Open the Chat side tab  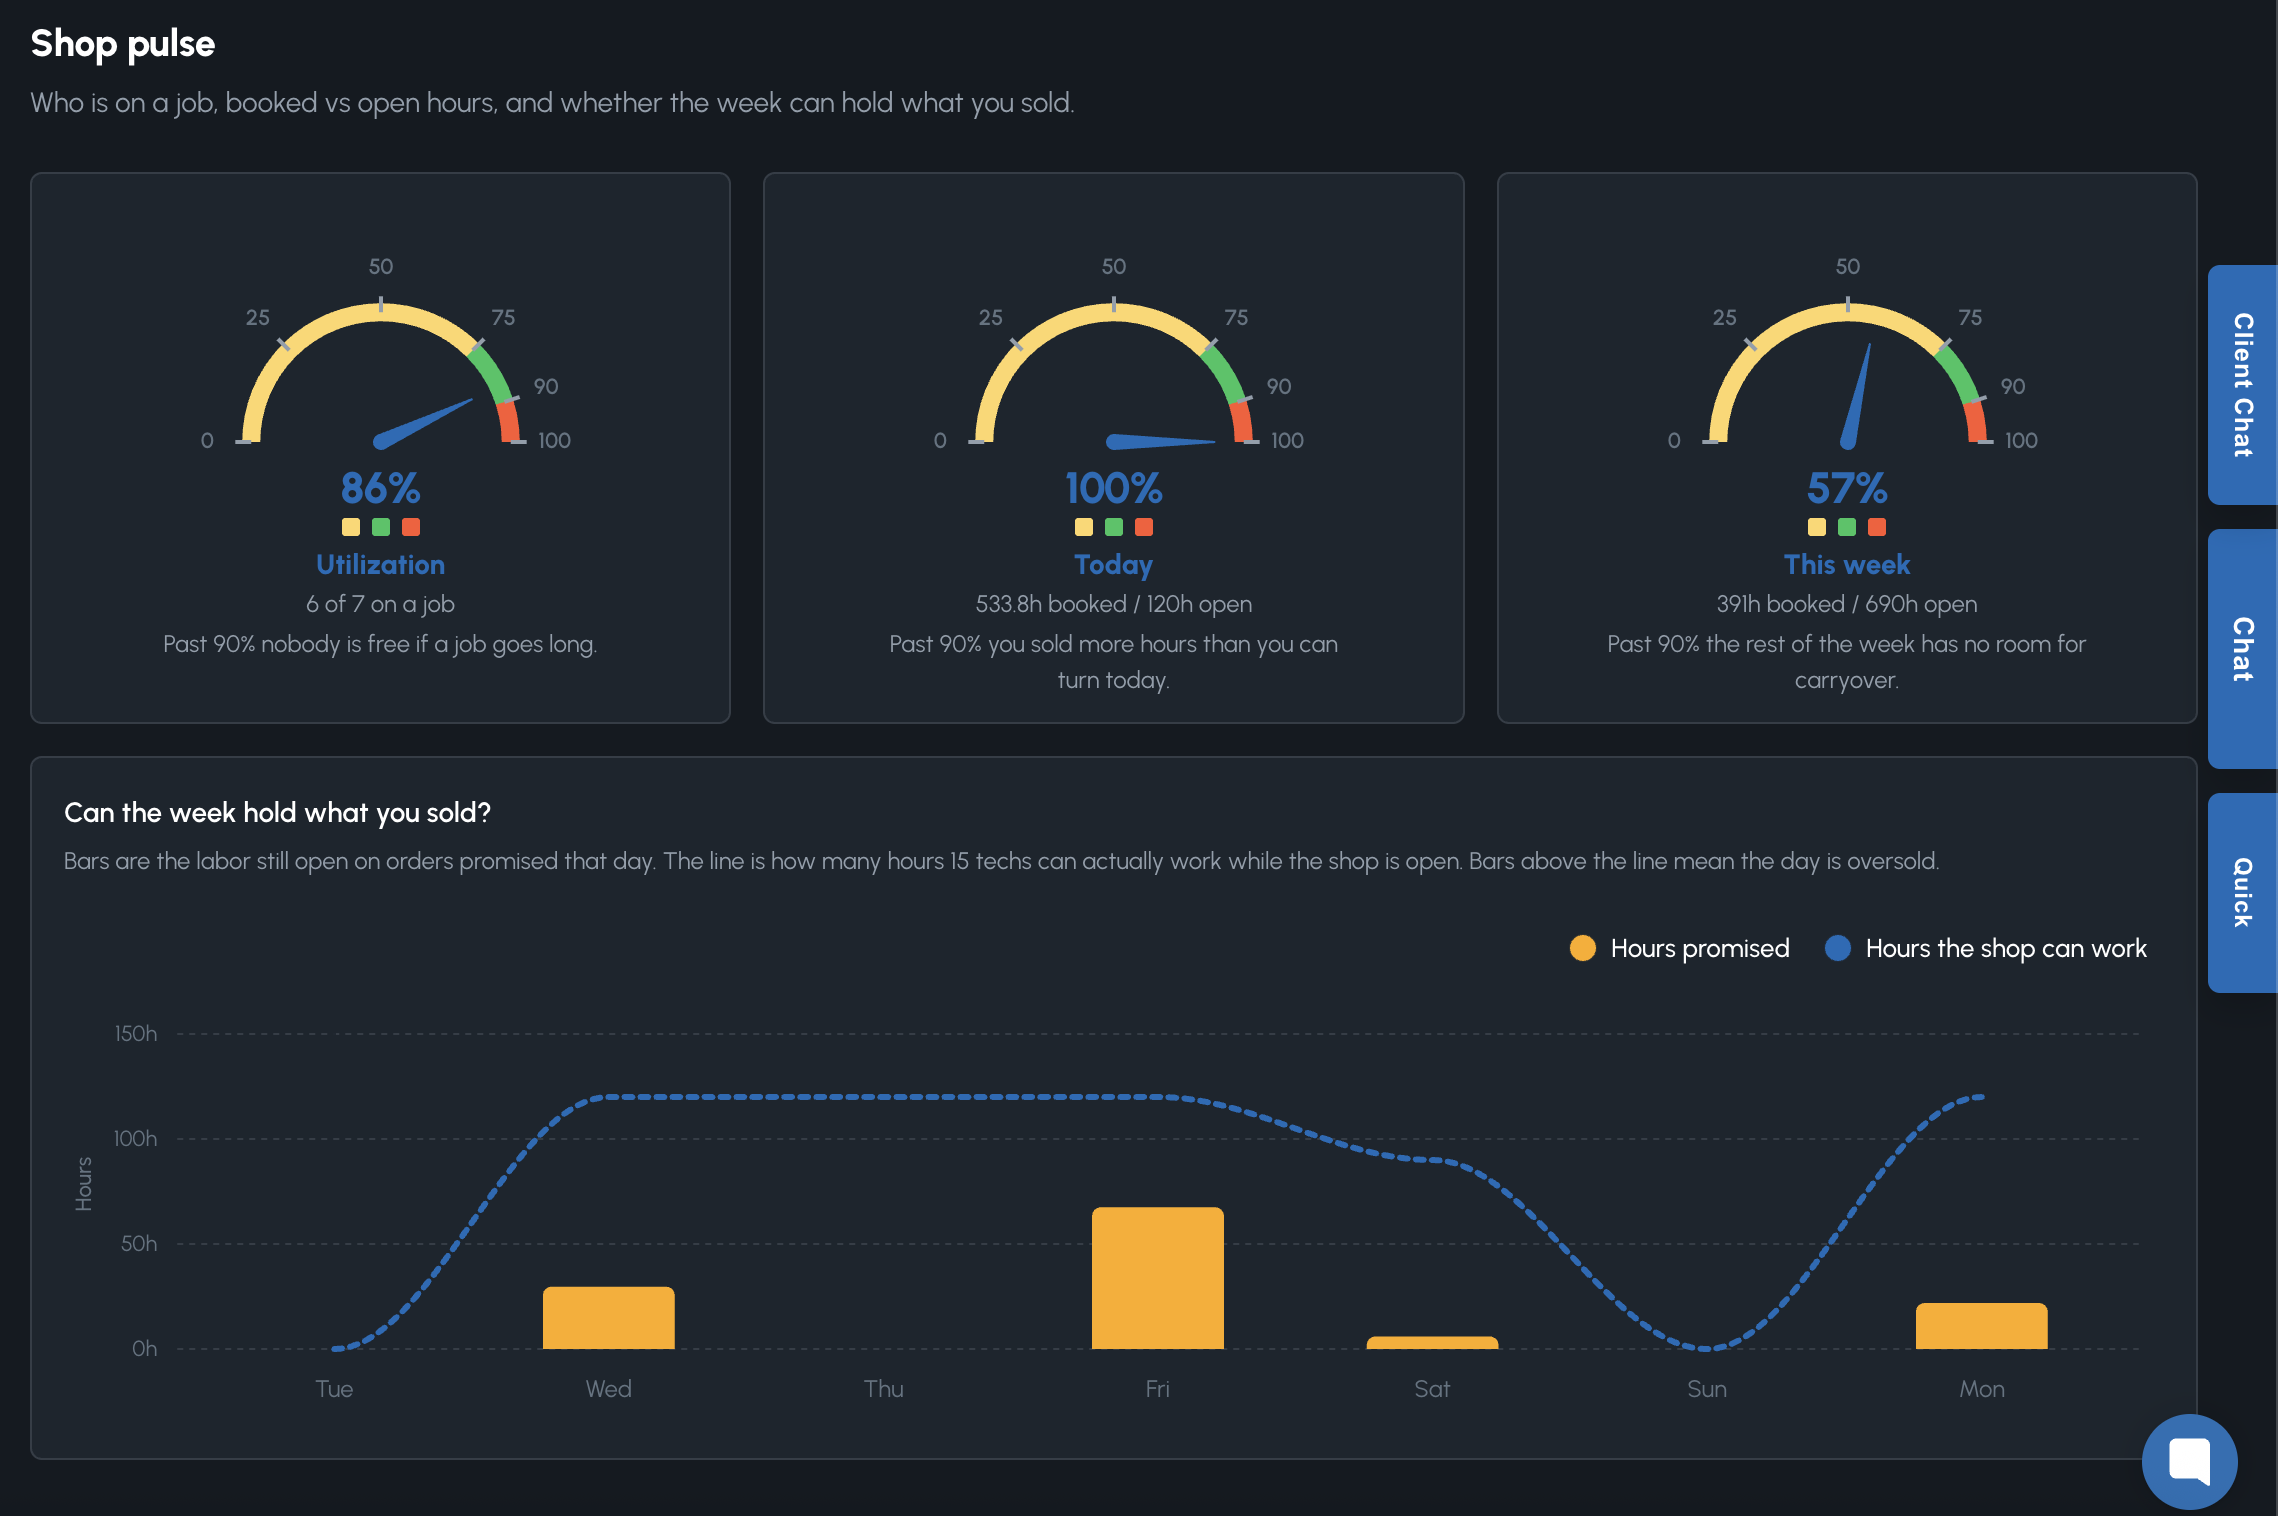pos(2242,649)
